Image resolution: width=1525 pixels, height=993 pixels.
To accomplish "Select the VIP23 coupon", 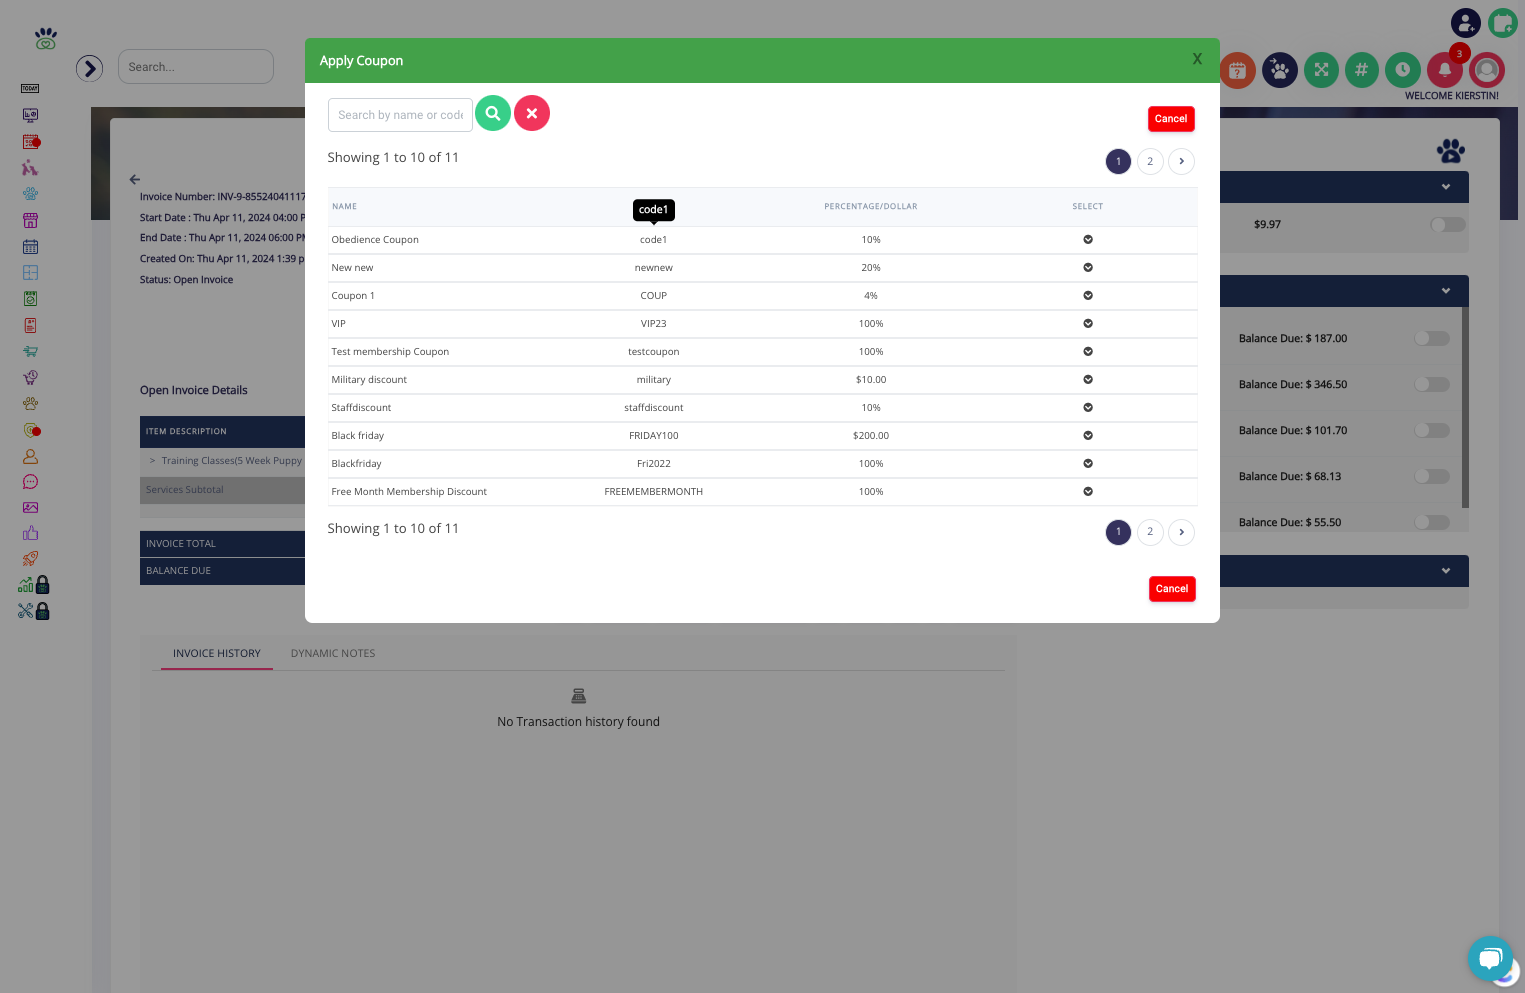I will click(1088, 324).
